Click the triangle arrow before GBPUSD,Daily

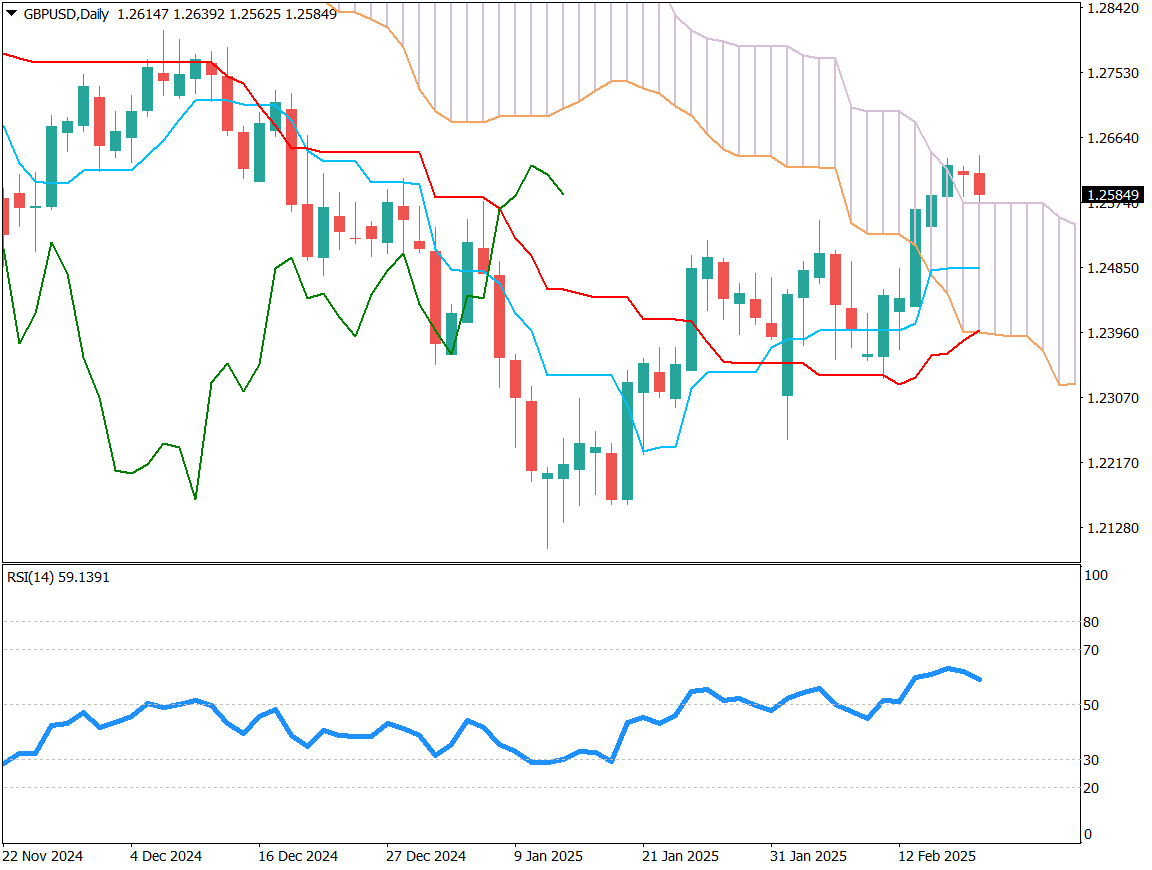pos(11,14)
